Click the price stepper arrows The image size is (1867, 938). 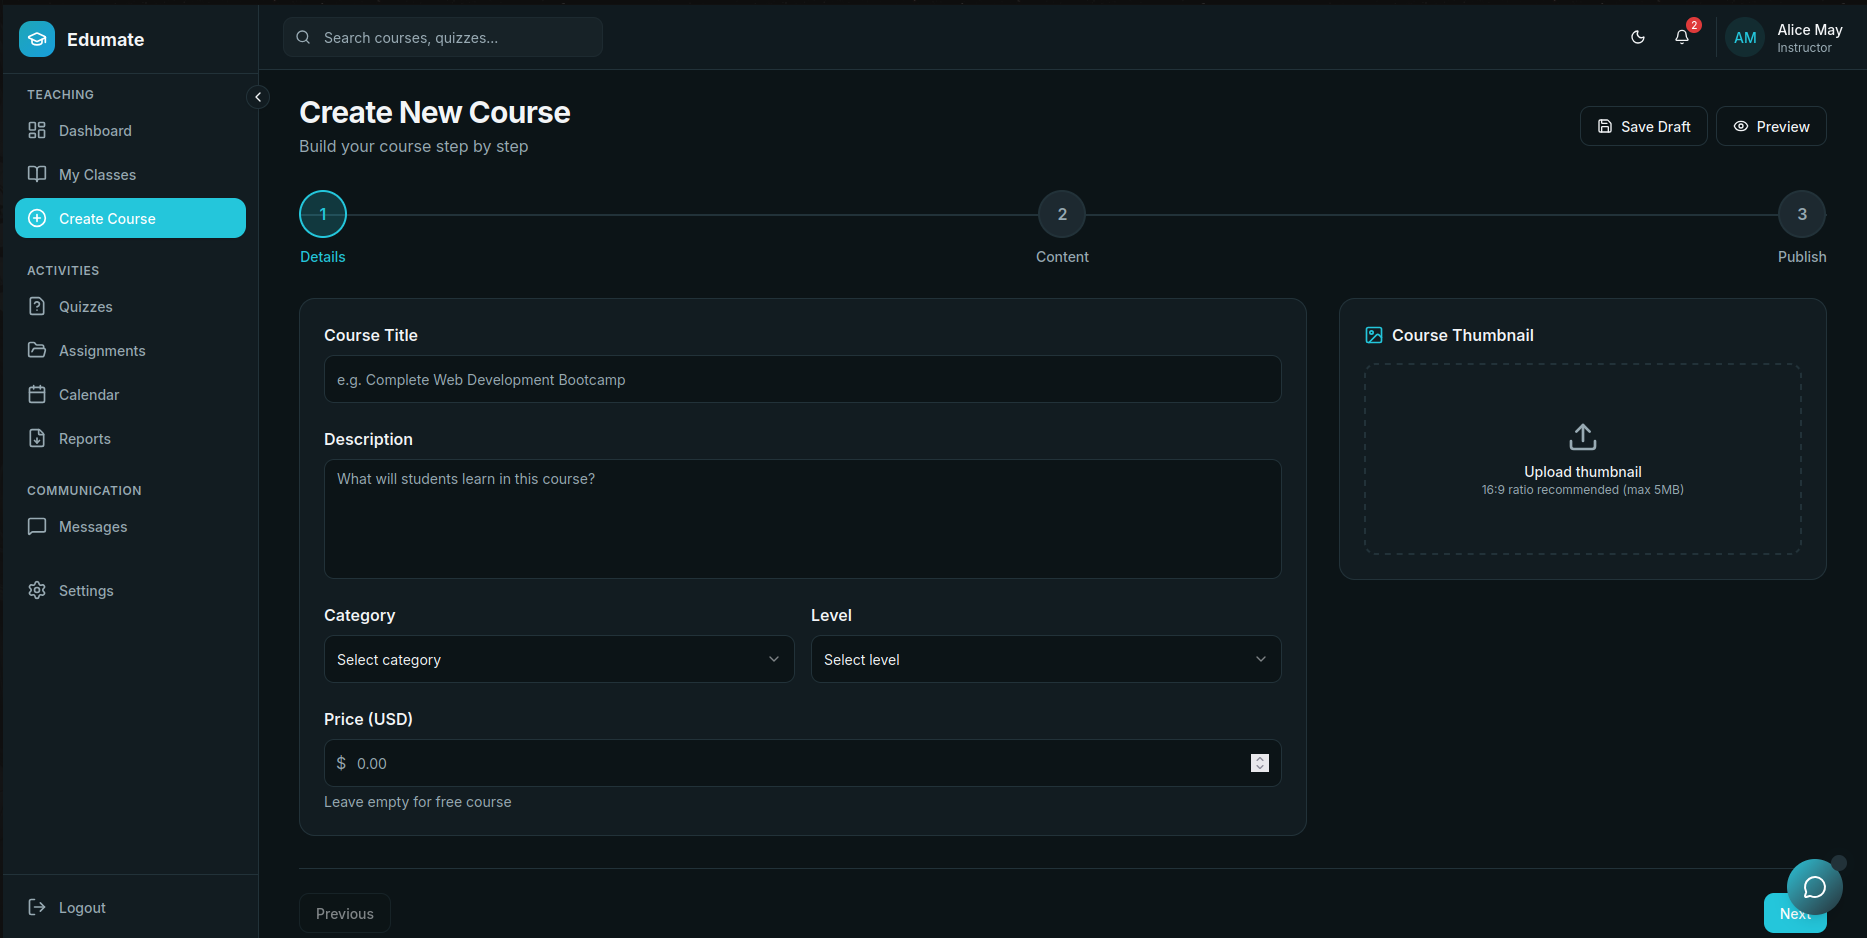pos(1260,763)
